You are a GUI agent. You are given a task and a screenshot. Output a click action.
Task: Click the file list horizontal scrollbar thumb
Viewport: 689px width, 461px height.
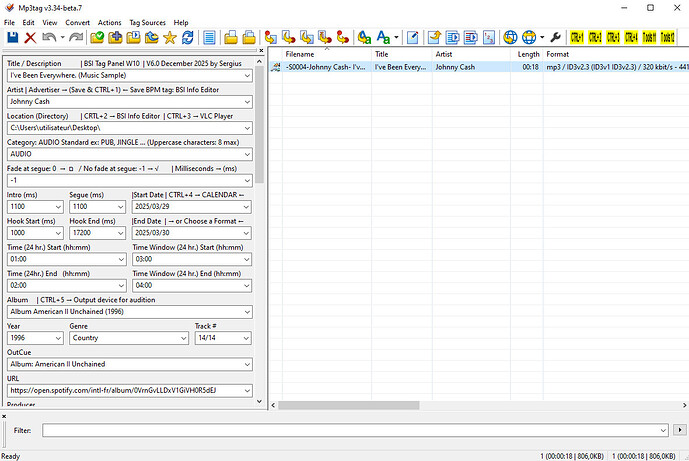(x=348, y=405)
